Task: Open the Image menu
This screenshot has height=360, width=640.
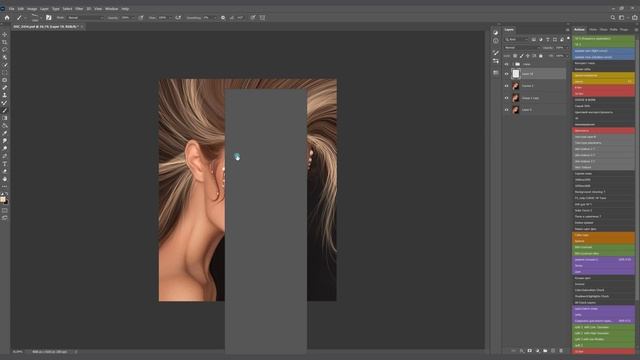Action: [32, 9]
